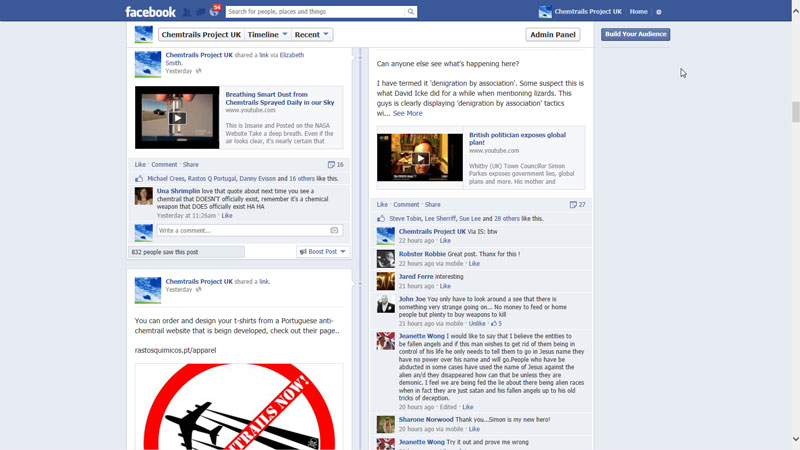The image size is (800, 450).
Task: Play the British politician video thumbnail
Action: click(420, 158)
